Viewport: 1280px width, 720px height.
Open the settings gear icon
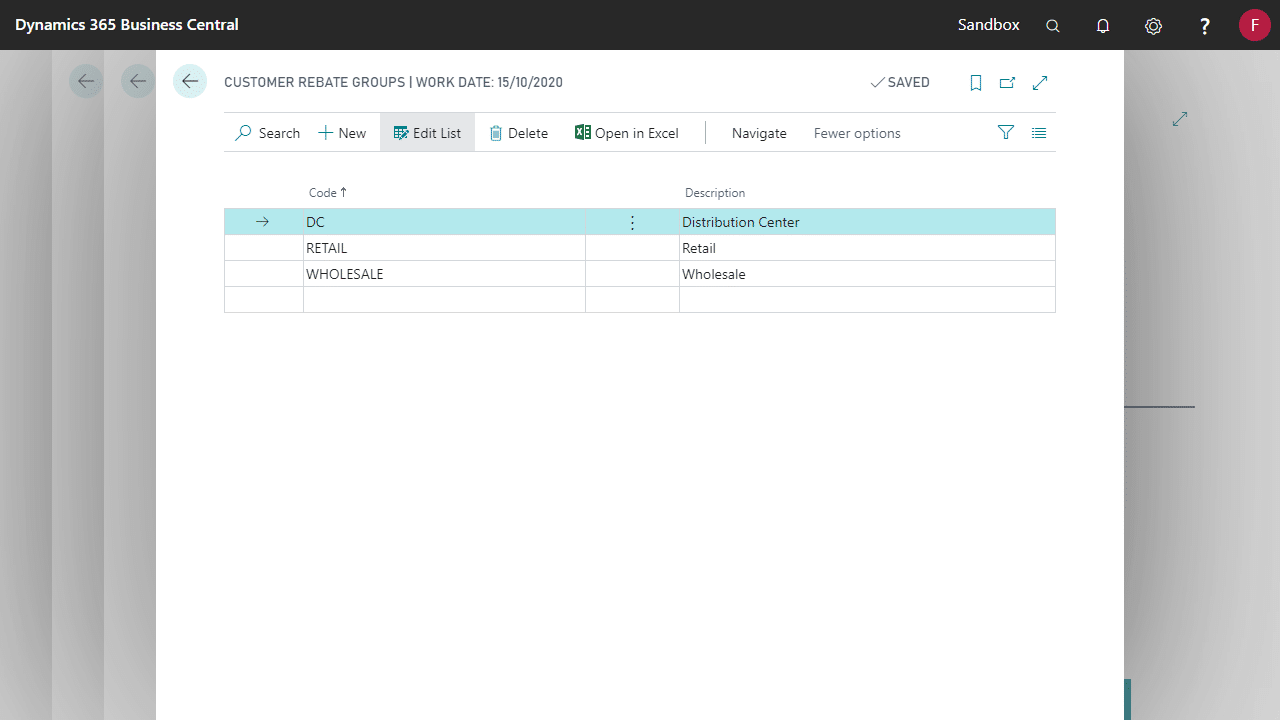coord(1153,26)
